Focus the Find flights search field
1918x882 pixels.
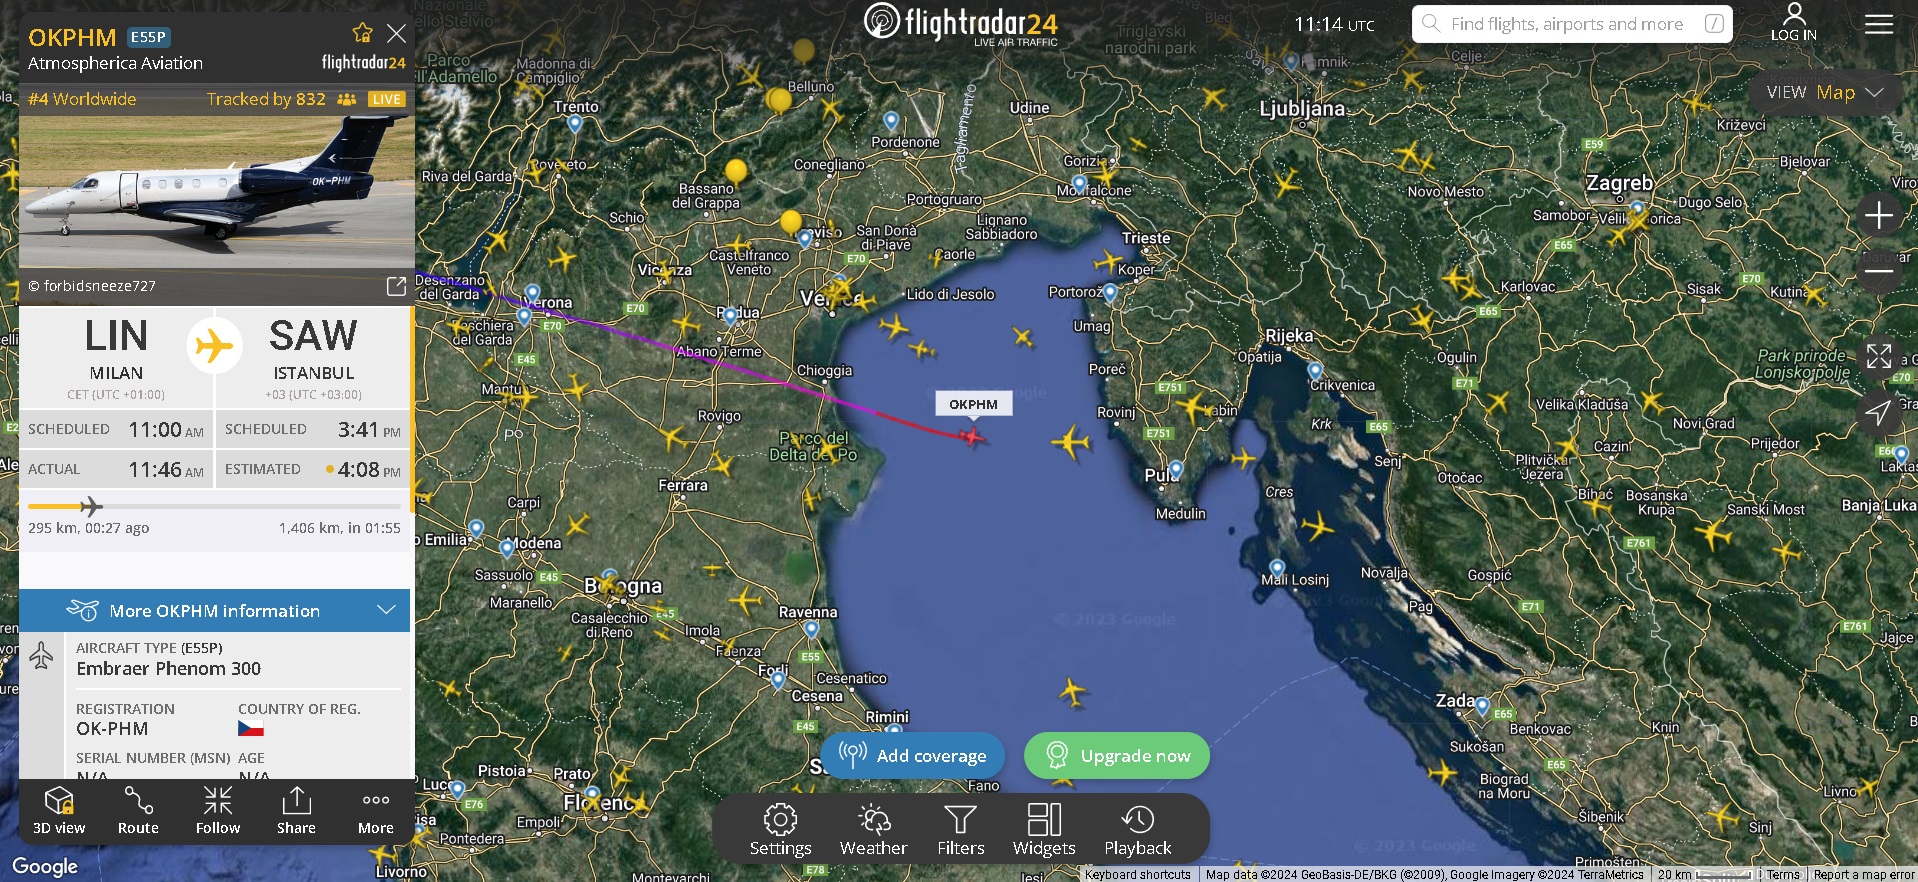1572,24
